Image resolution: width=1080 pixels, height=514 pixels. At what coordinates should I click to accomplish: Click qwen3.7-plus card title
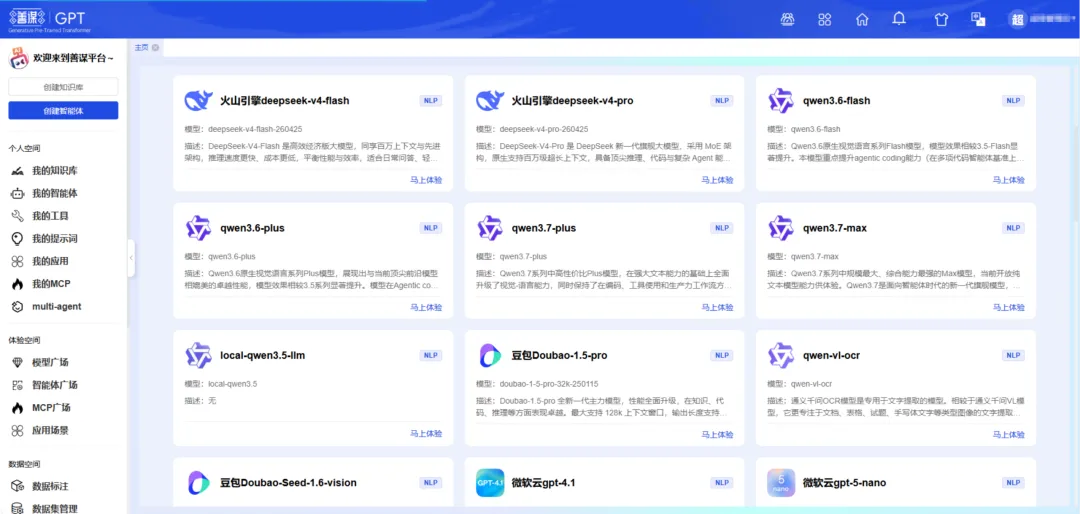(544, 228)
